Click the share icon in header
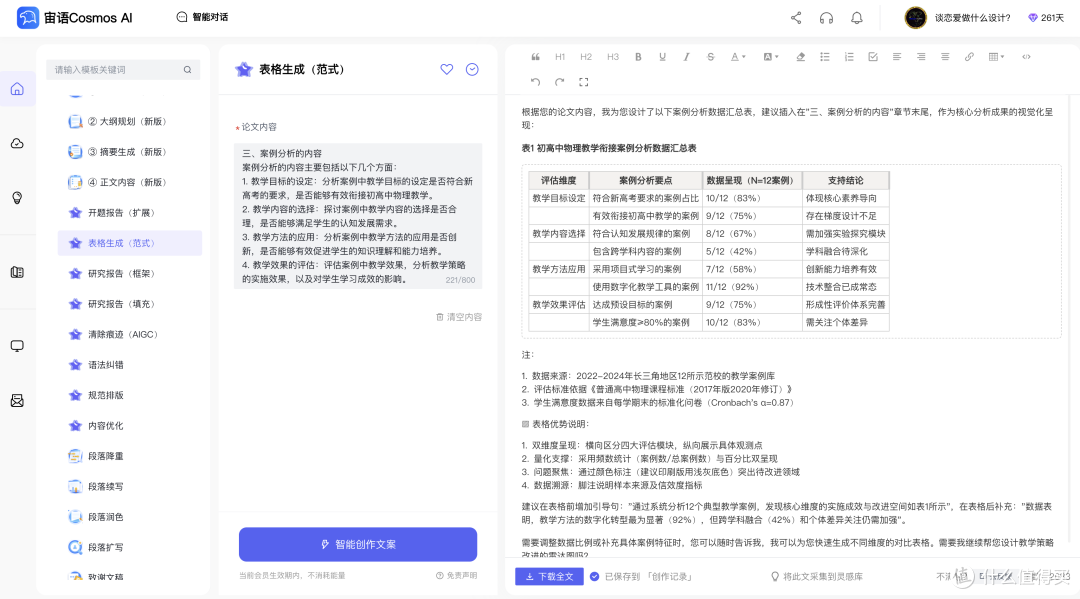This screenshot has height=599, width=1080. tap(796, 18)
